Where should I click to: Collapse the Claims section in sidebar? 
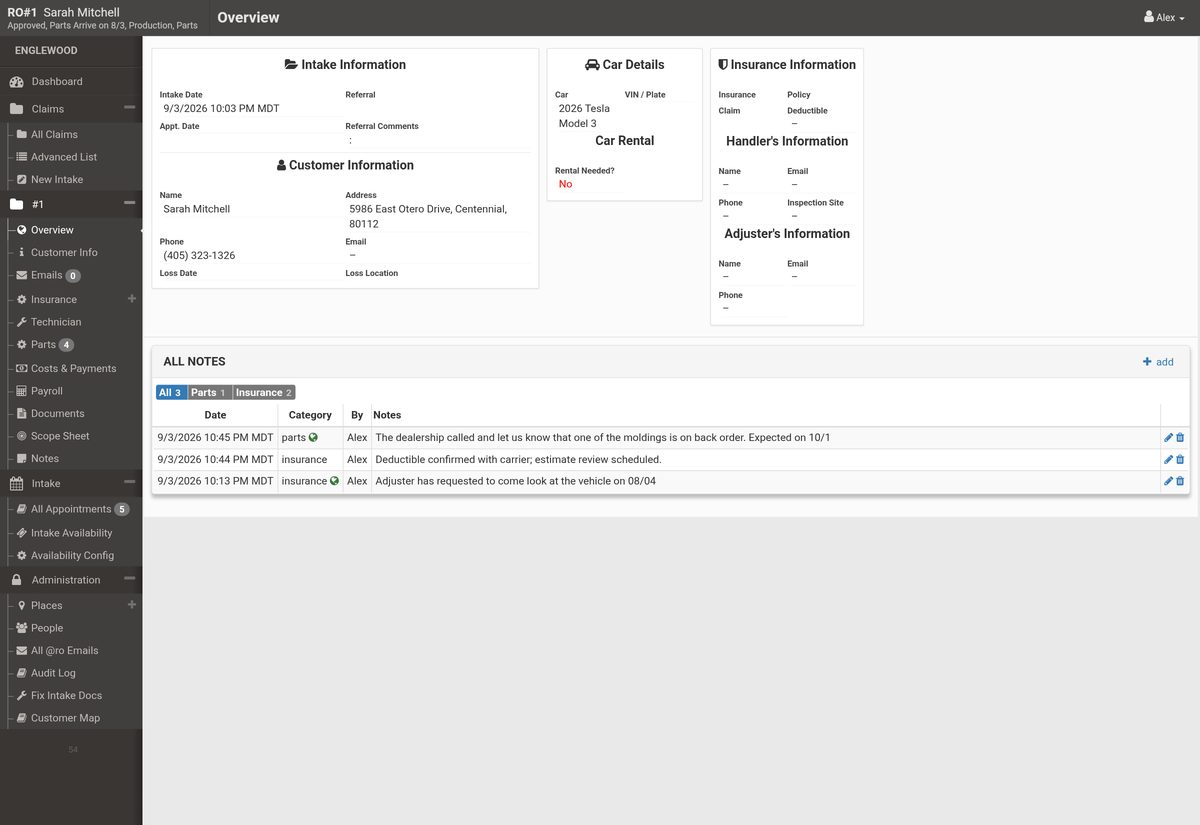pyautogui.click(x=129, y=107)
